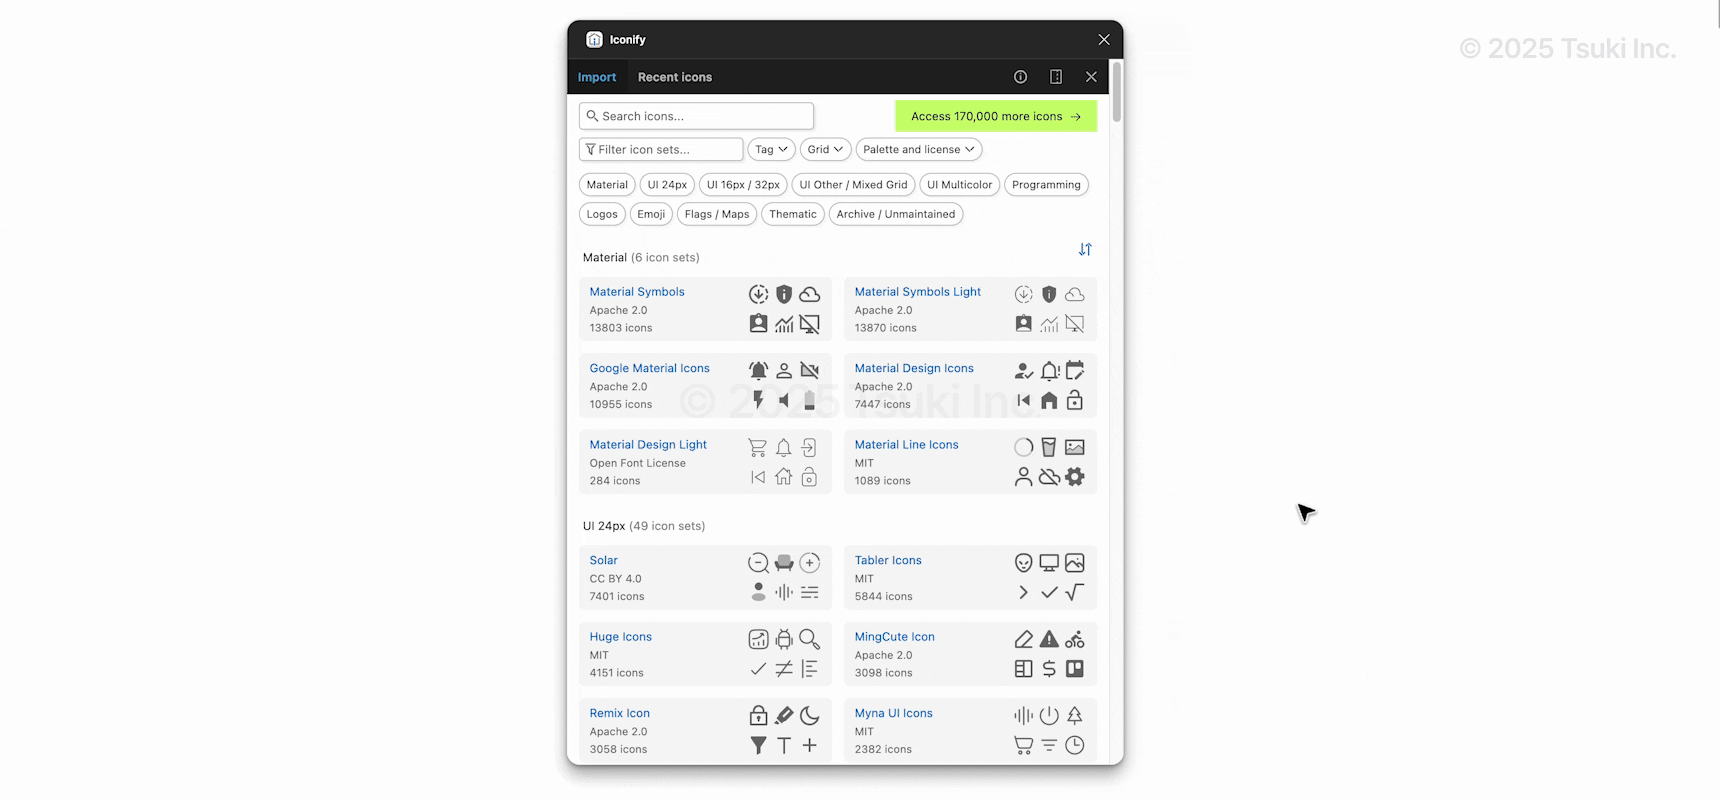
Task: Click the Search icons input field
Action: click(696, 116)
